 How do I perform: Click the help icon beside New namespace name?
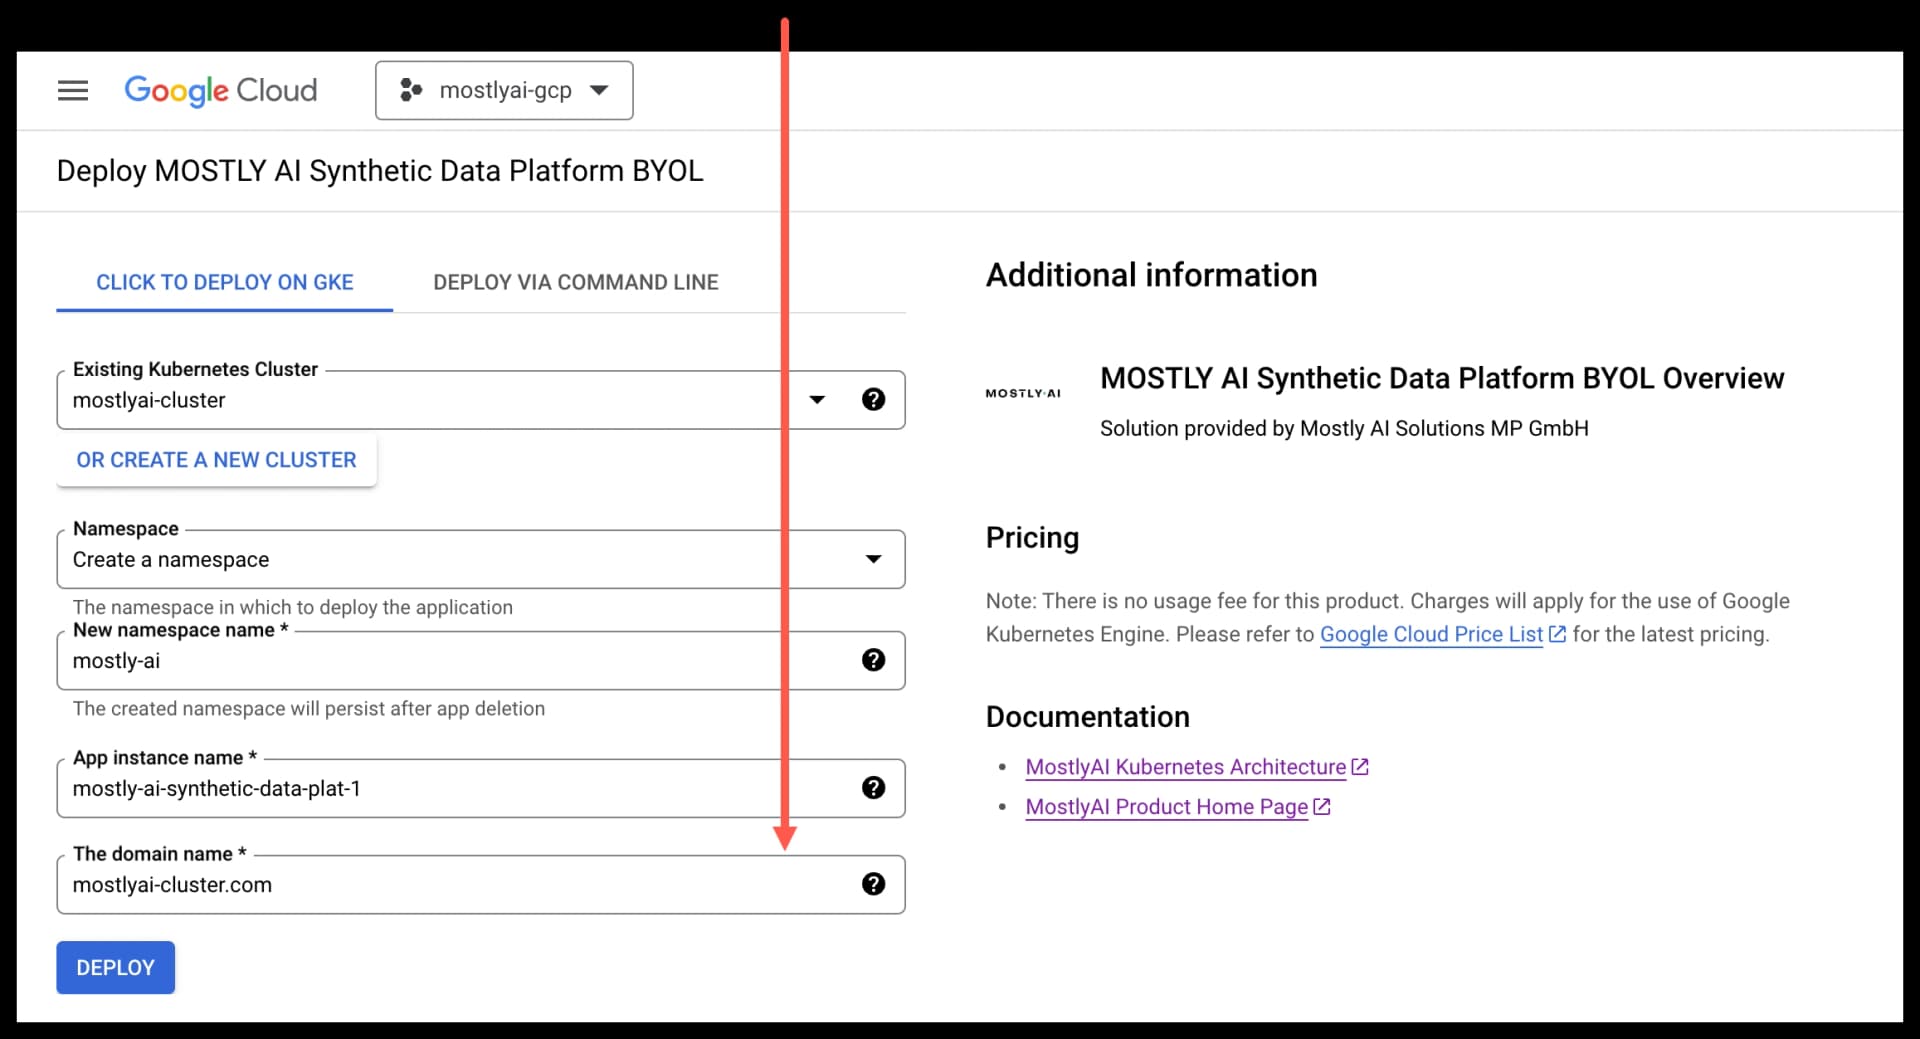[874, 660]
